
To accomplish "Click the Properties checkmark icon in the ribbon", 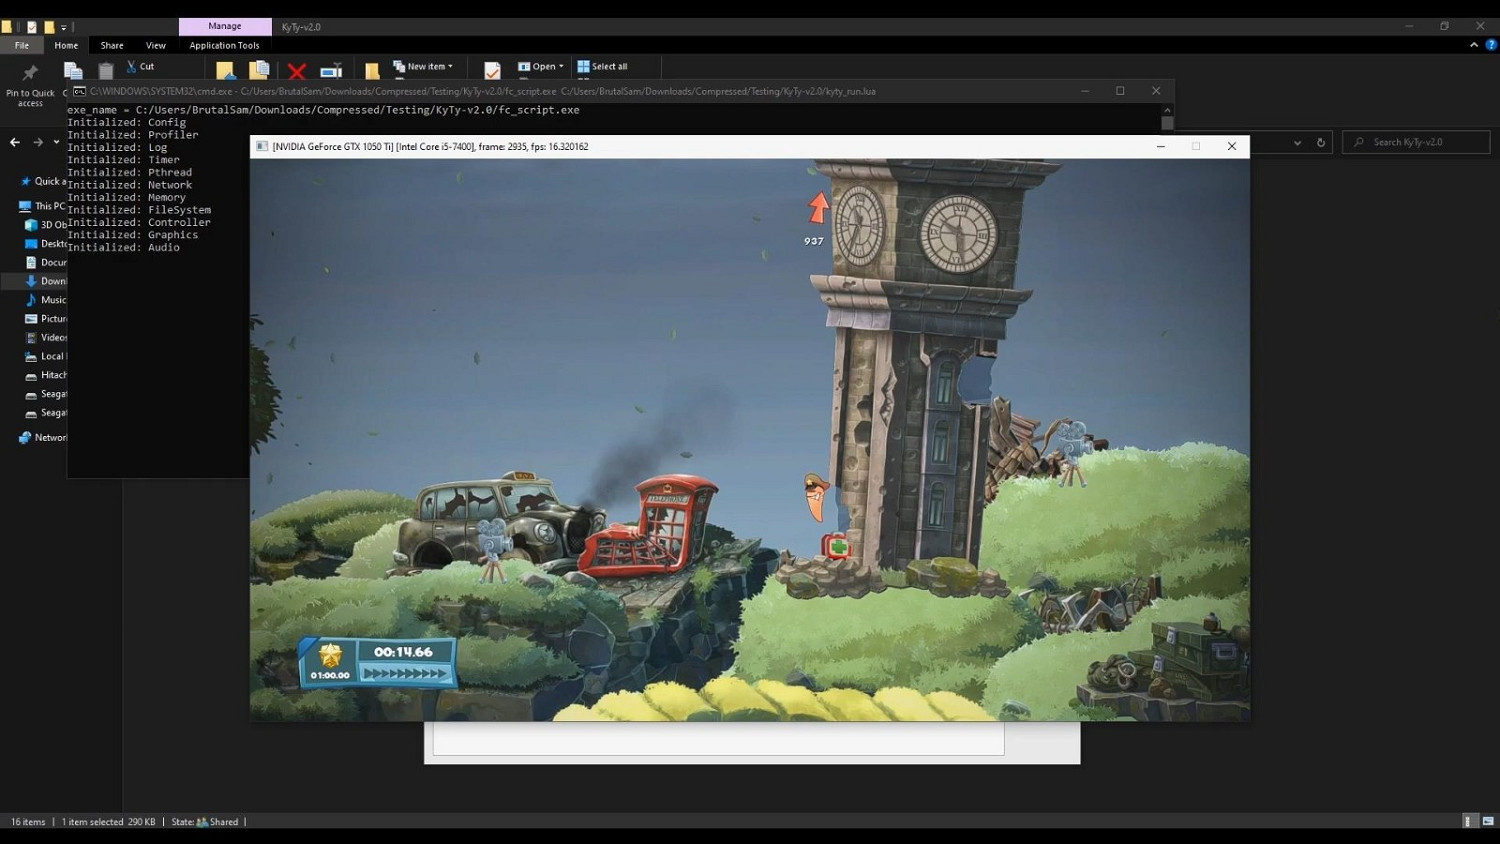I will point(492,70).
